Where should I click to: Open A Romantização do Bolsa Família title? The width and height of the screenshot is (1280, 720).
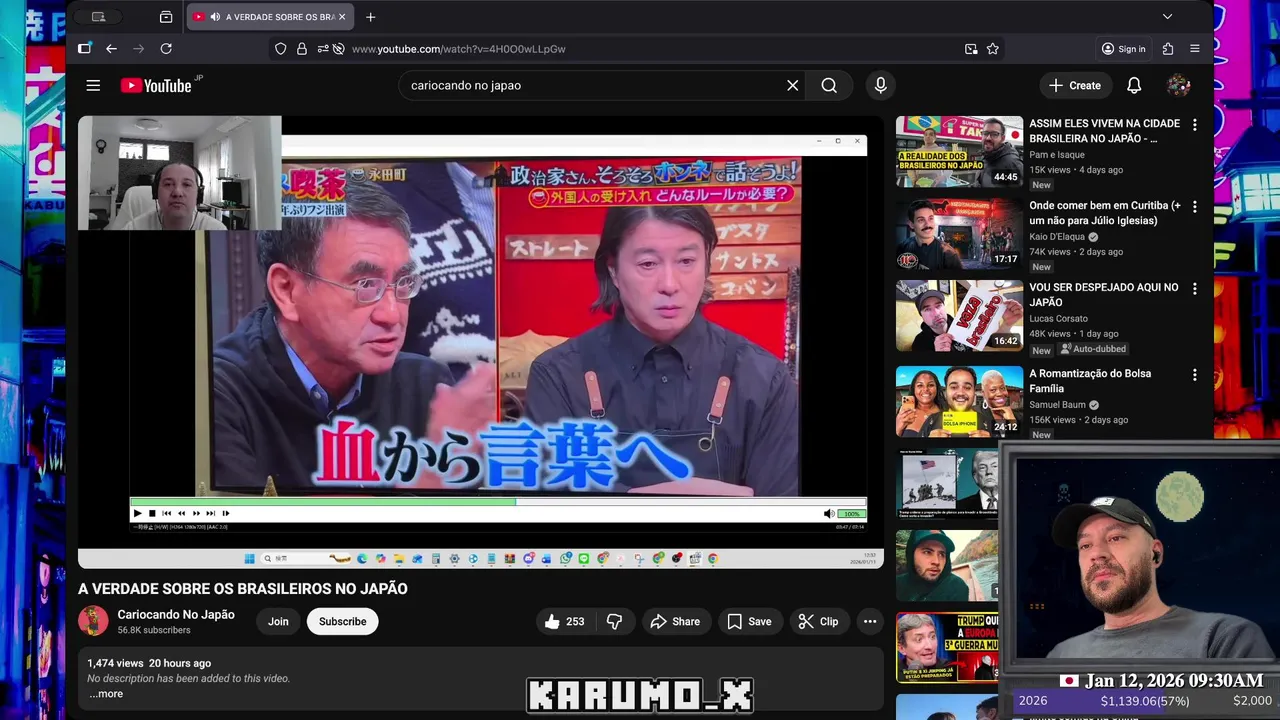(x=1090, y=381)
